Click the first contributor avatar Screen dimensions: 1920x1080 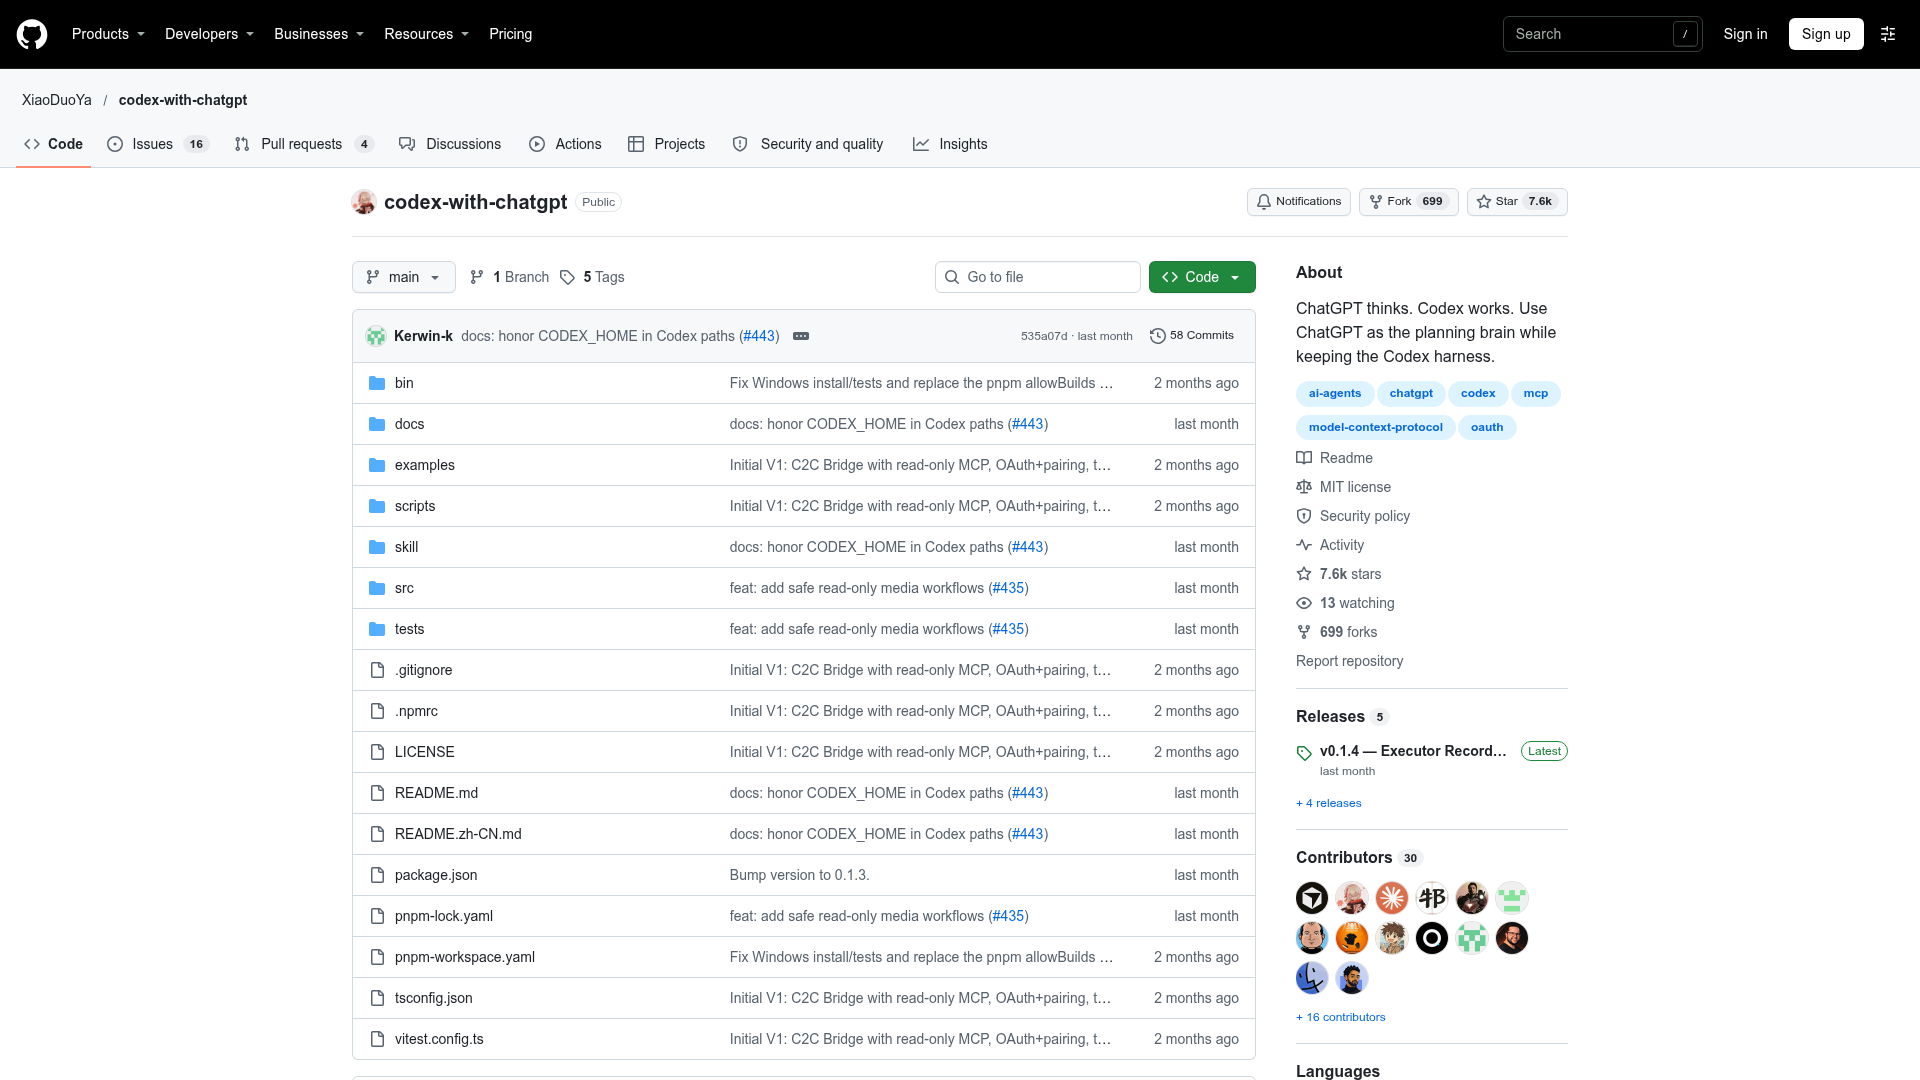click(x=1312, y=898)
